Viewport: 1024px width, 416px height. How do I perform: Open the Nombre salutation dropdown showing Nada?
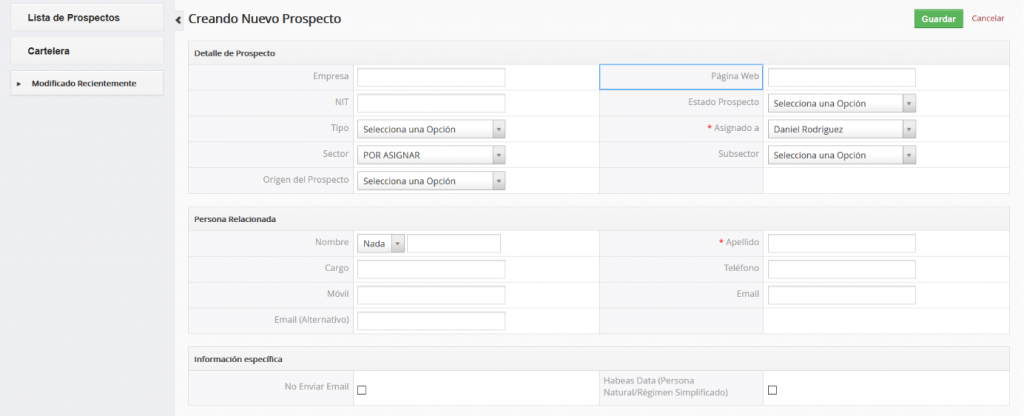tap(381, 243)
